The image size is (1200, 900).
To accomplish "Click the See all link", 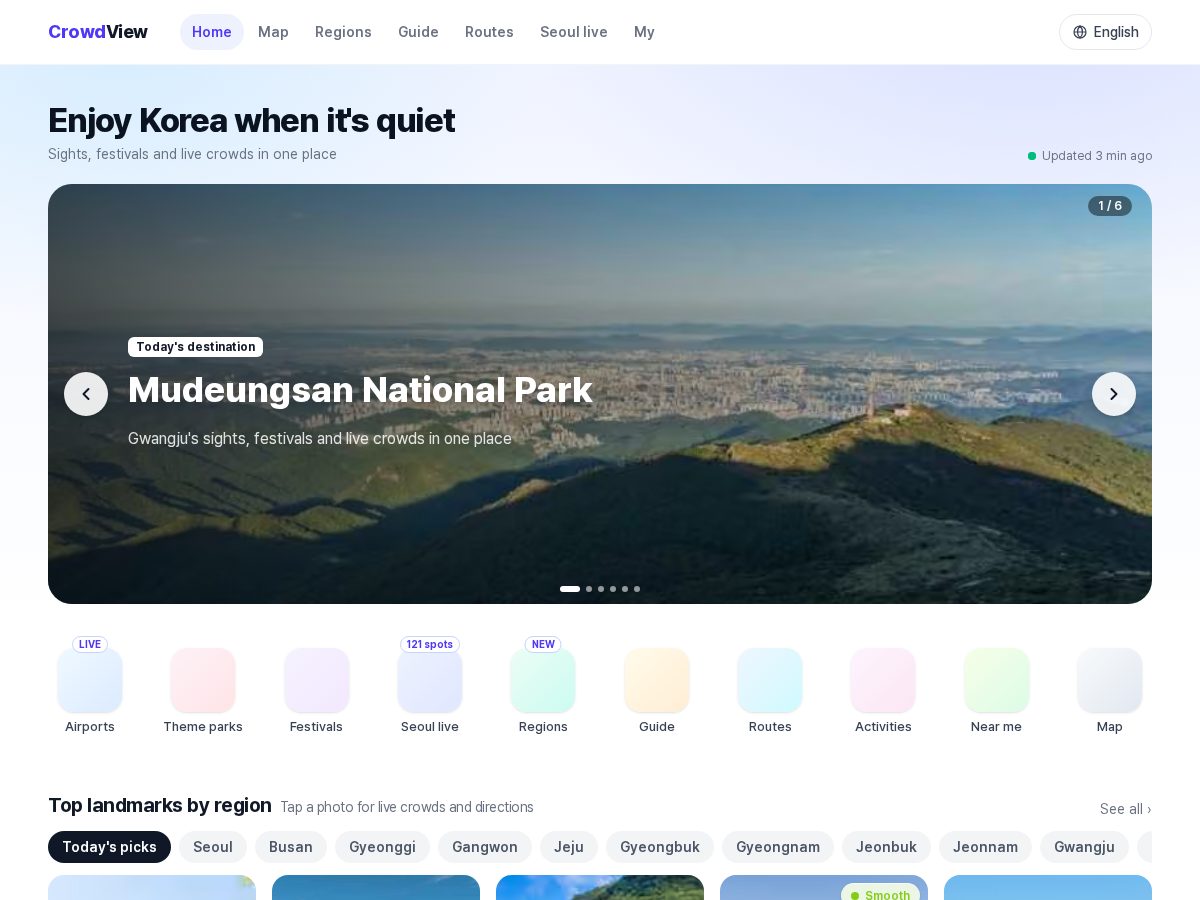I will pyautogui.click(x=1126, y=809).
